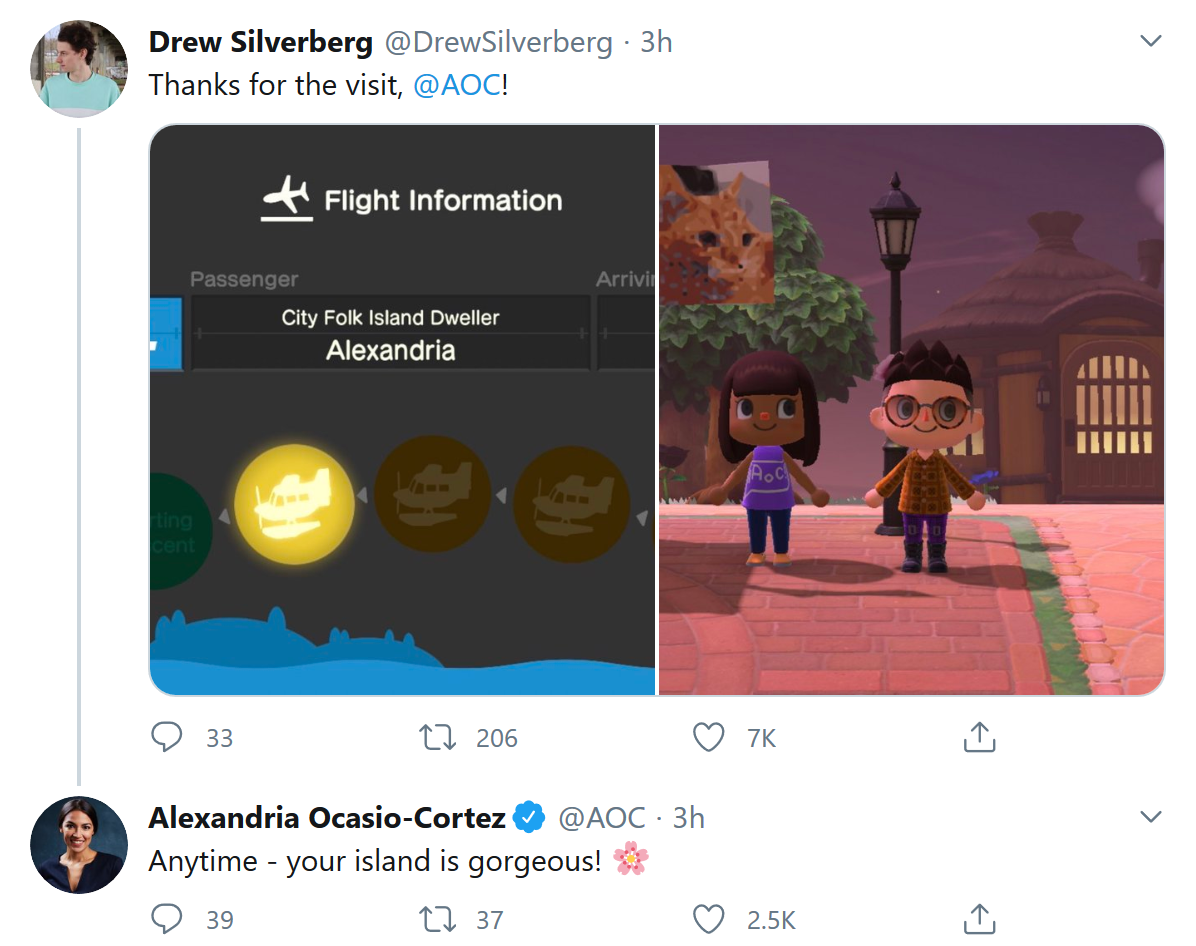Open Alexandria Ocasio-Cortez tweet options chevron
This screenshot has width=1196, height=946.
1150,816
